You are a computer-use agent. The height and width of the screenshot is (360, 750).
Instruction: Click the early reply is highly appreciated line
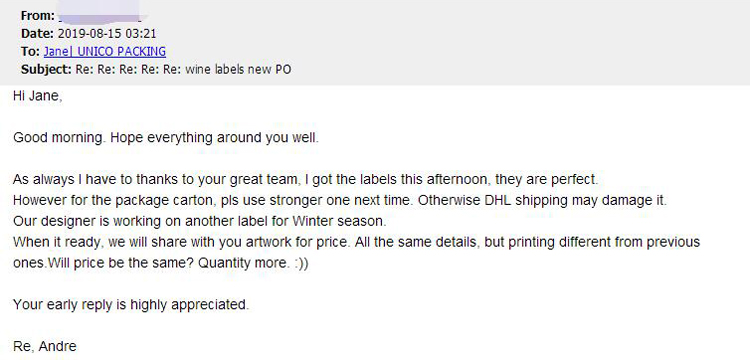(131, 305)
